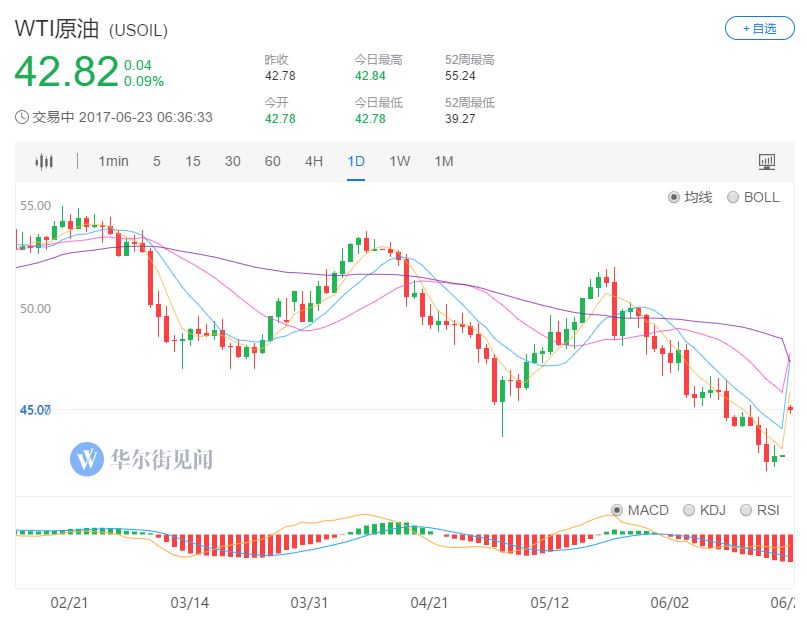
Task: Click the Wallstreetcn watermark logo
Action: (88, 459)
